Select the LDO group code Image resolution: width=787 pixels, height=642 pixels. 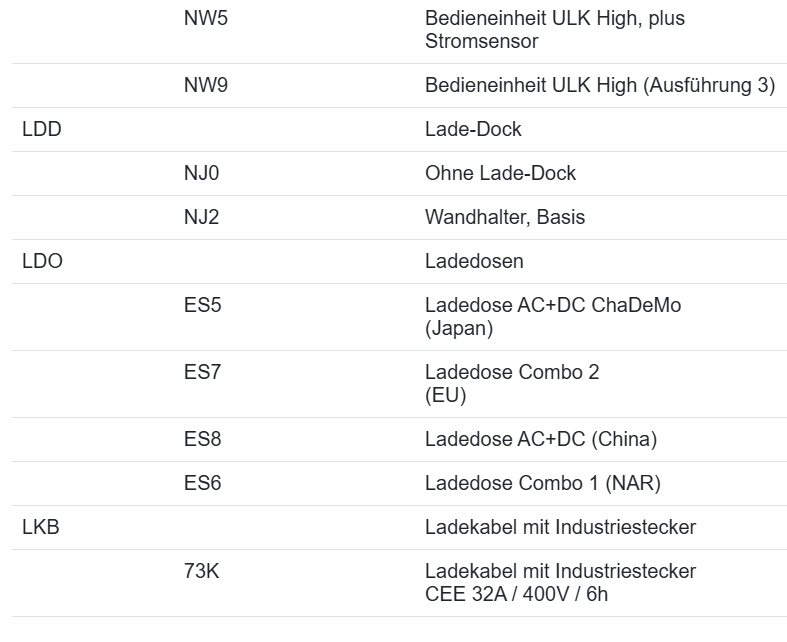click(x=42, y=262)
